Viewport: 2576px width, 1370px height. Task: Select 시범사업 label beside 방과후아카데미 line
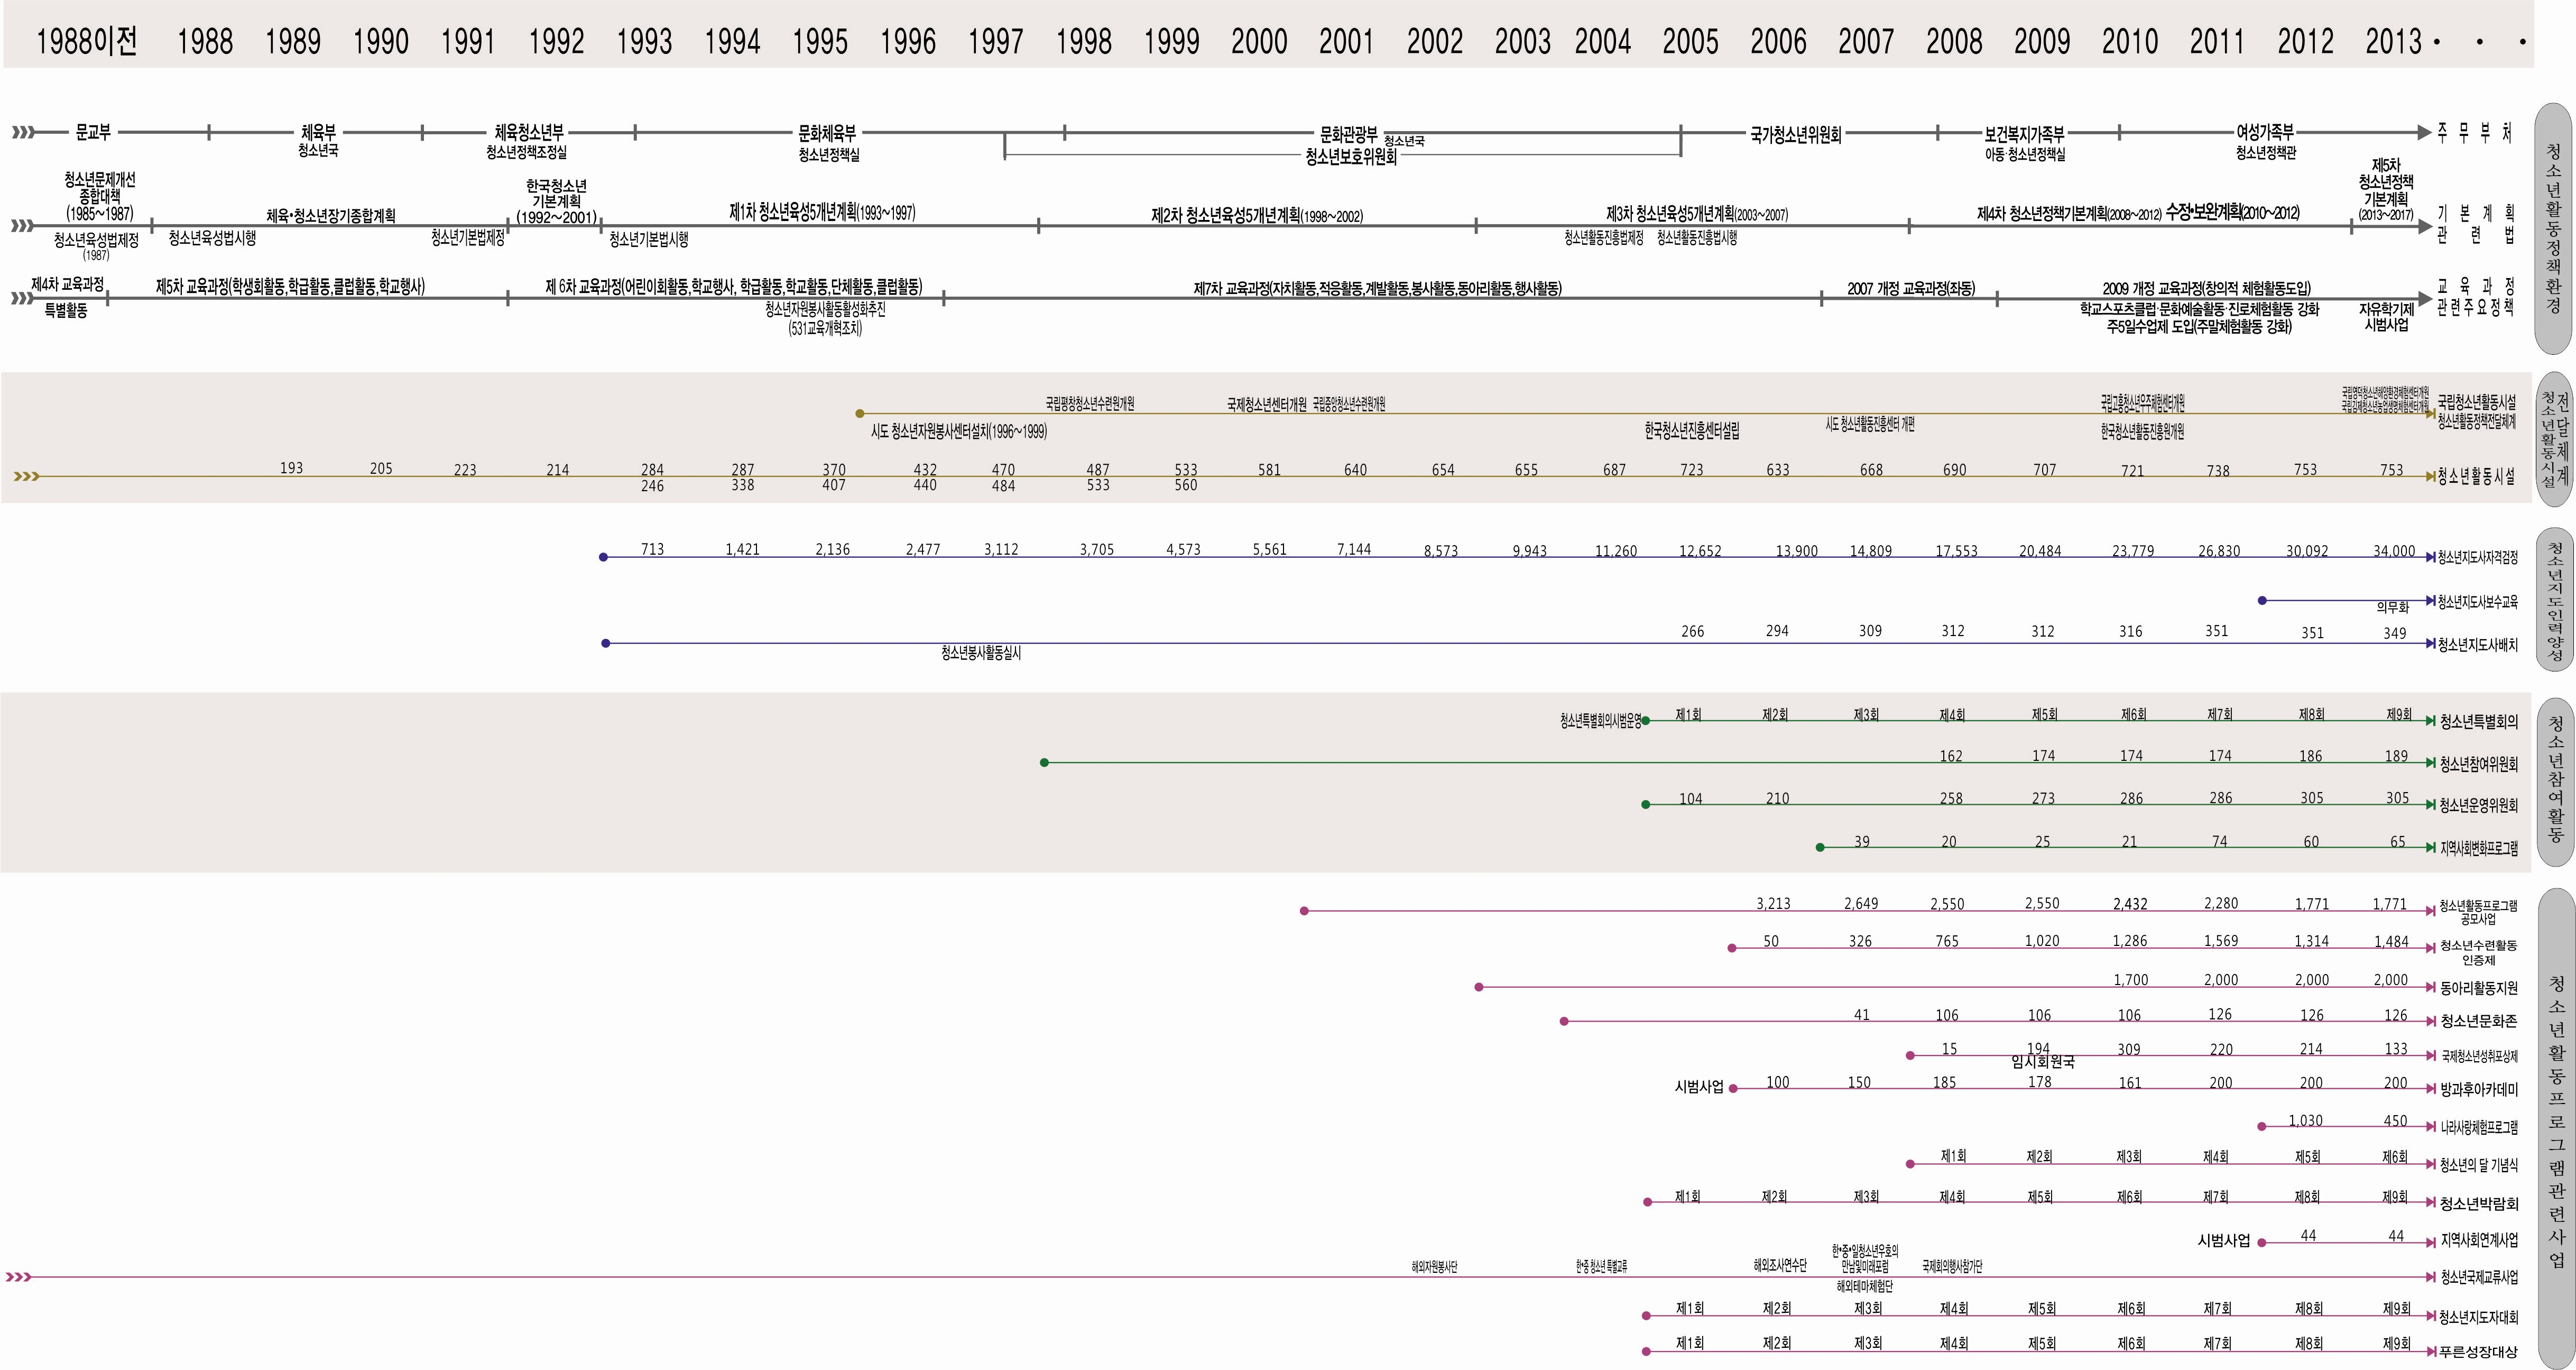1699,1087
